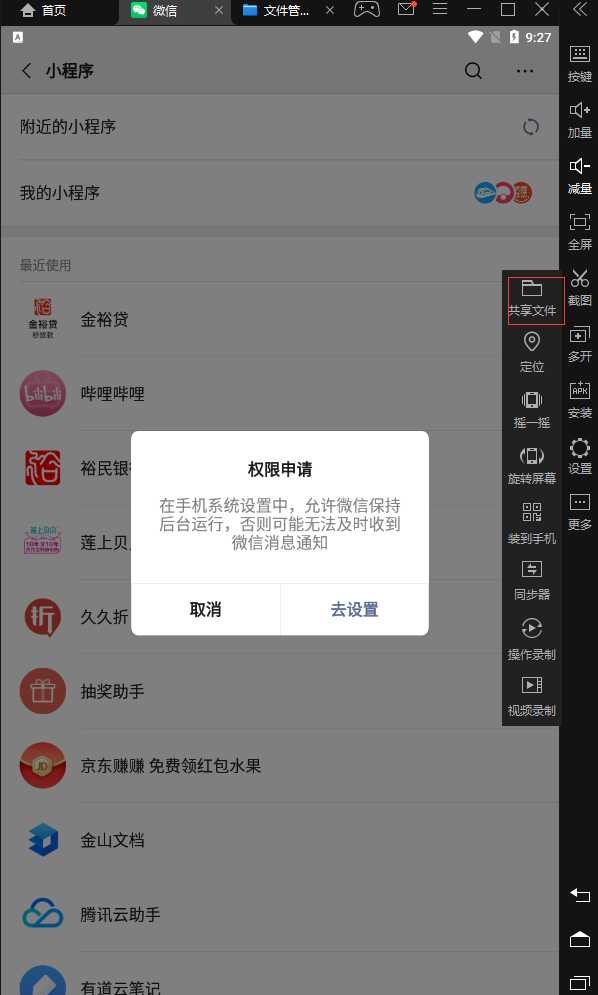Click the 旋转屏幕 rotate screen icon
Image resolution: width=598 pixels, height=995 pixels.
(532, 465)
